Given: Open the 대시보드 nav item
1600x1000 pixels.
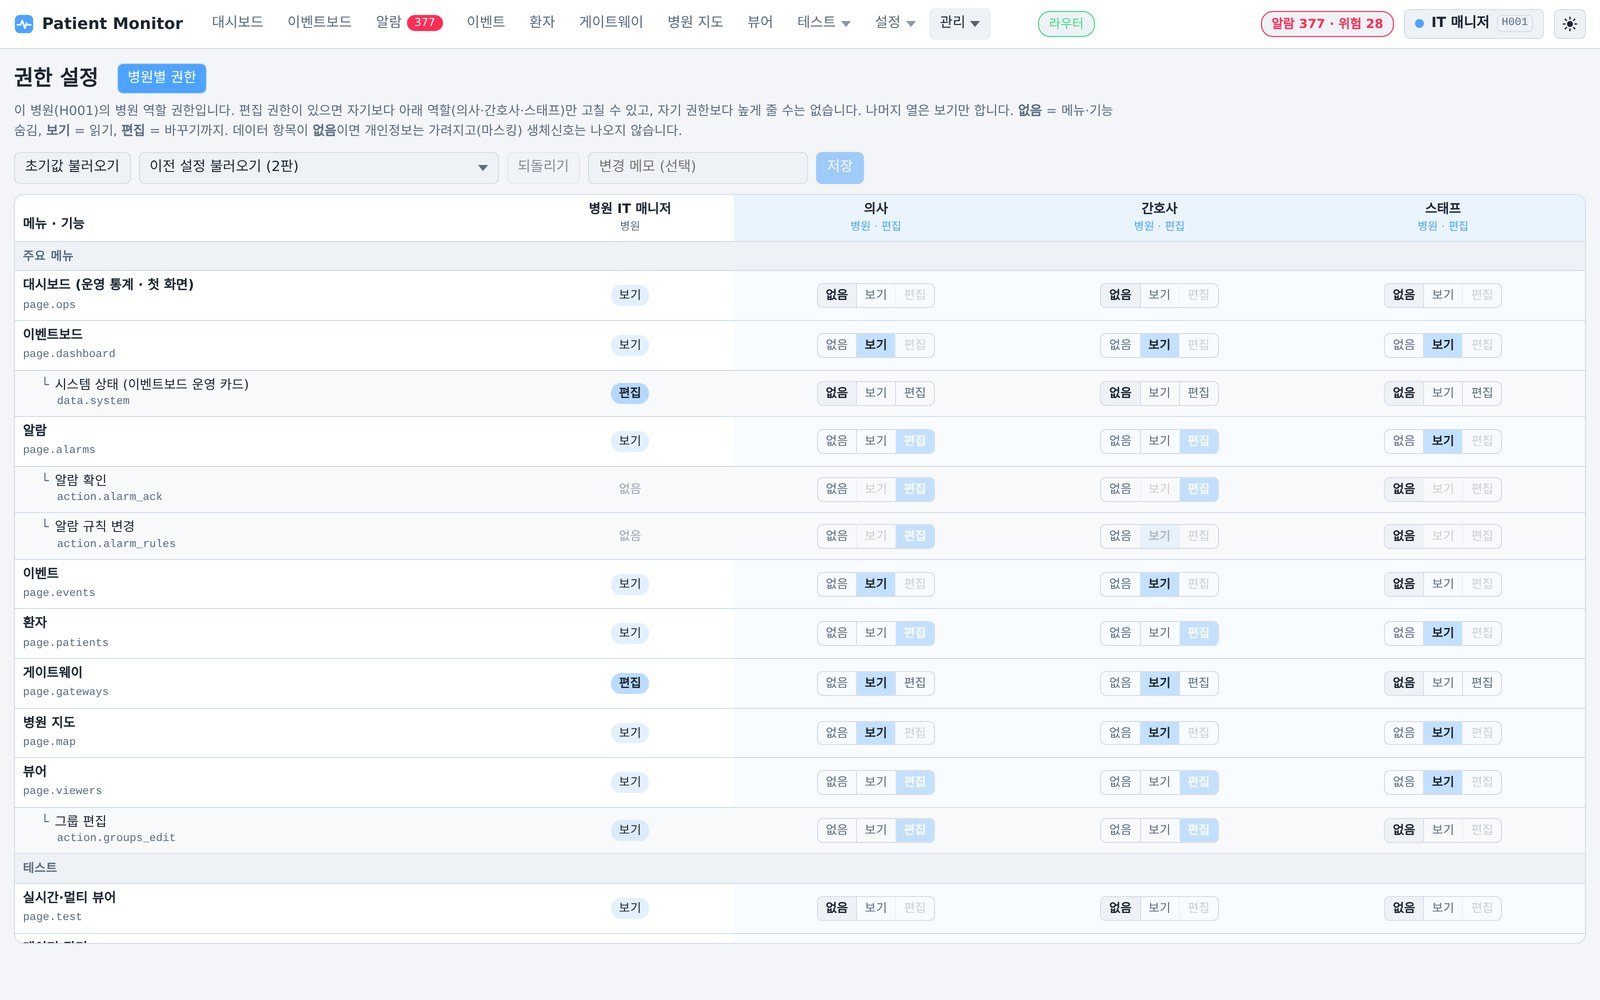Looking at the screenshot, I should point(237,22).
